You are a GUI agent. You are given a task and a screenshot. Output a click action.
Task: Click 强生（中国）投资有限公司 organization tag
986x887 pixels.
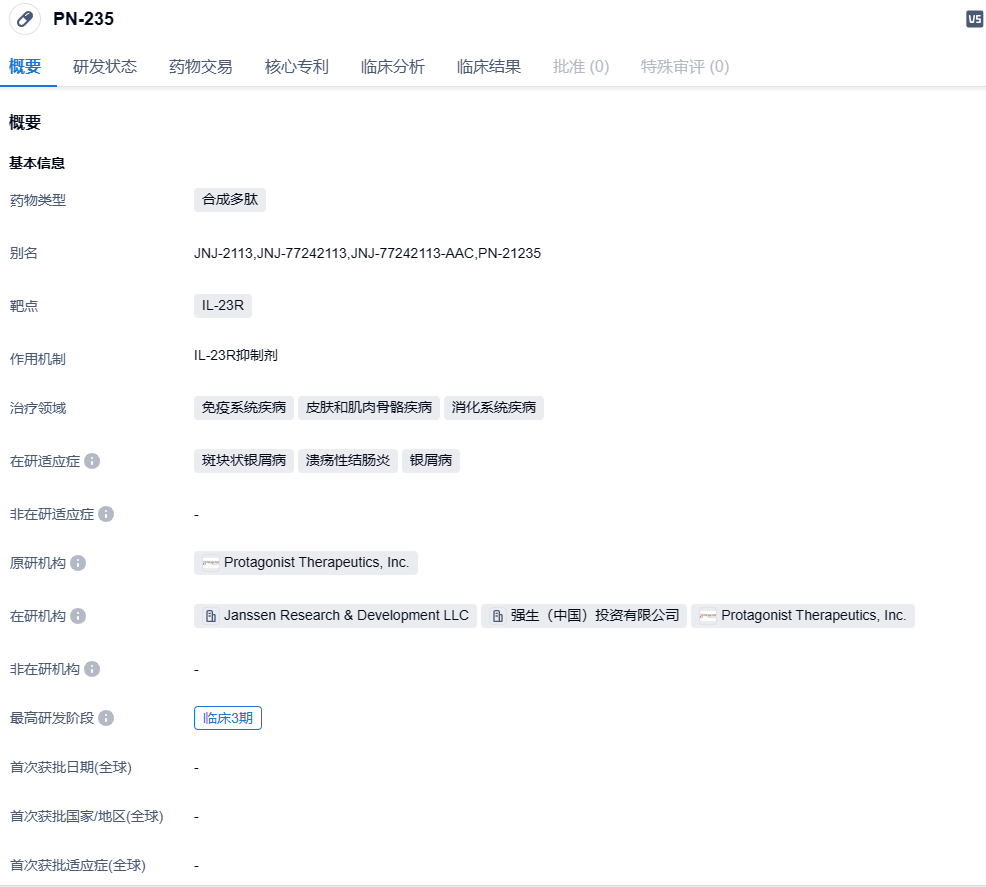(x=584, y=616)
